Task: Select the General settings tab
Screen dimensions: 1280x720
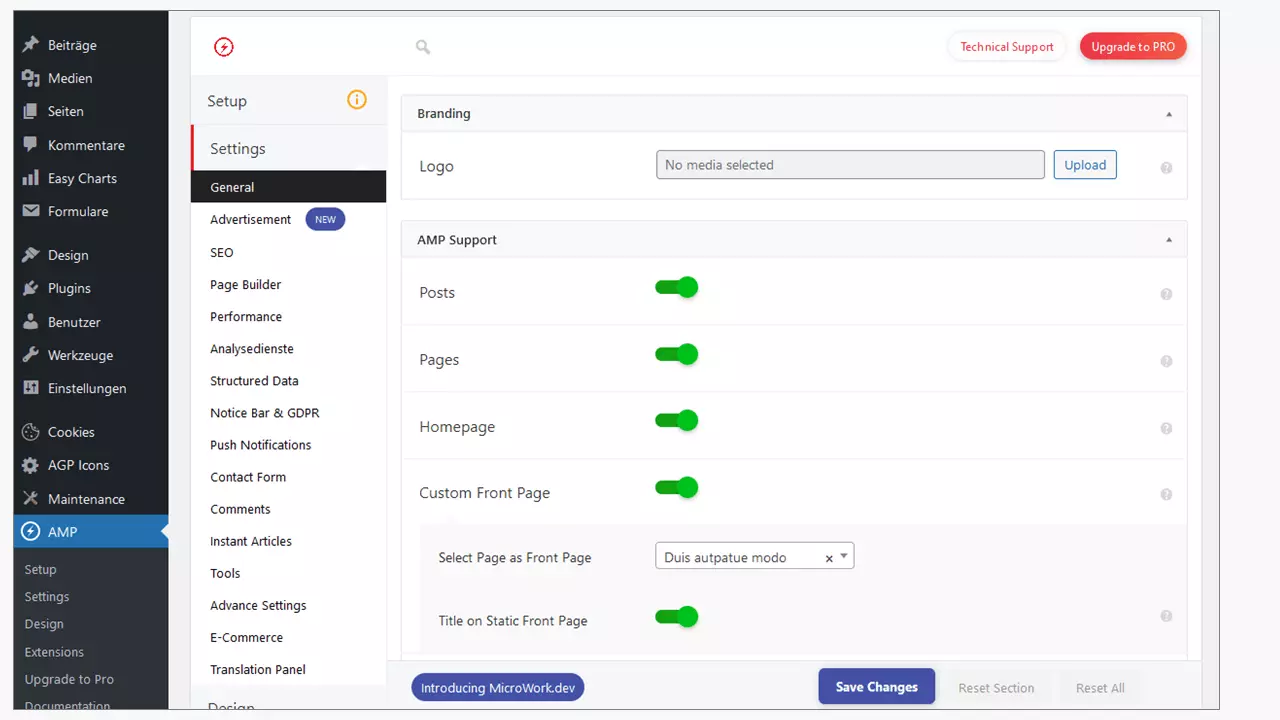Action: (x=288, y=187)
